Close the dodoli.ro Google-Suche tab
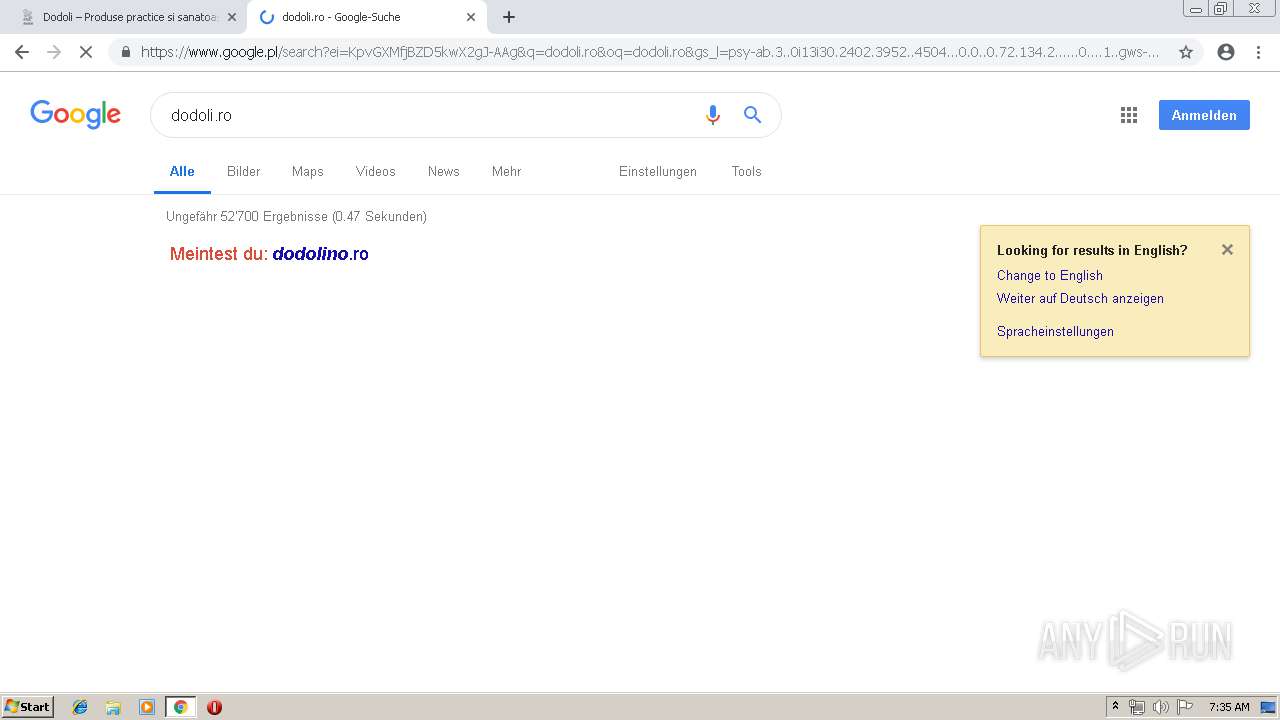 (471, 17)
